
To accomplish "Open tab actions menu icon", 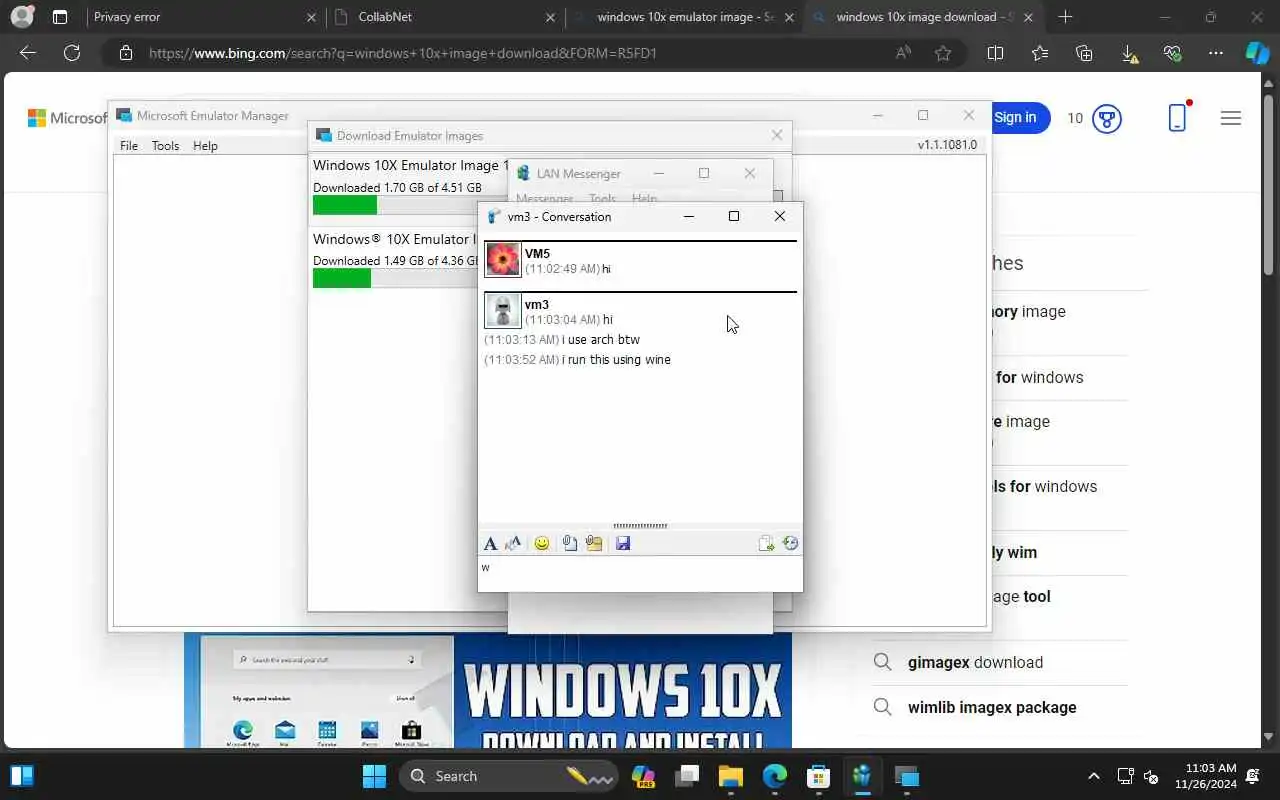I will pyautogui.click(x=60, y=17).
